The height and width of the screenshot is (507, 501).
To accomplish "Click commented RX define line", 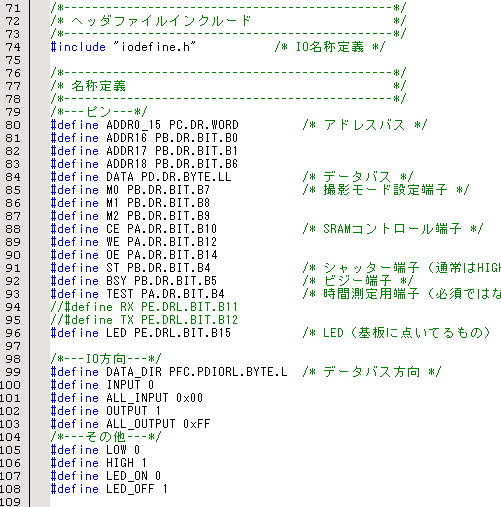I will point(144,307).
